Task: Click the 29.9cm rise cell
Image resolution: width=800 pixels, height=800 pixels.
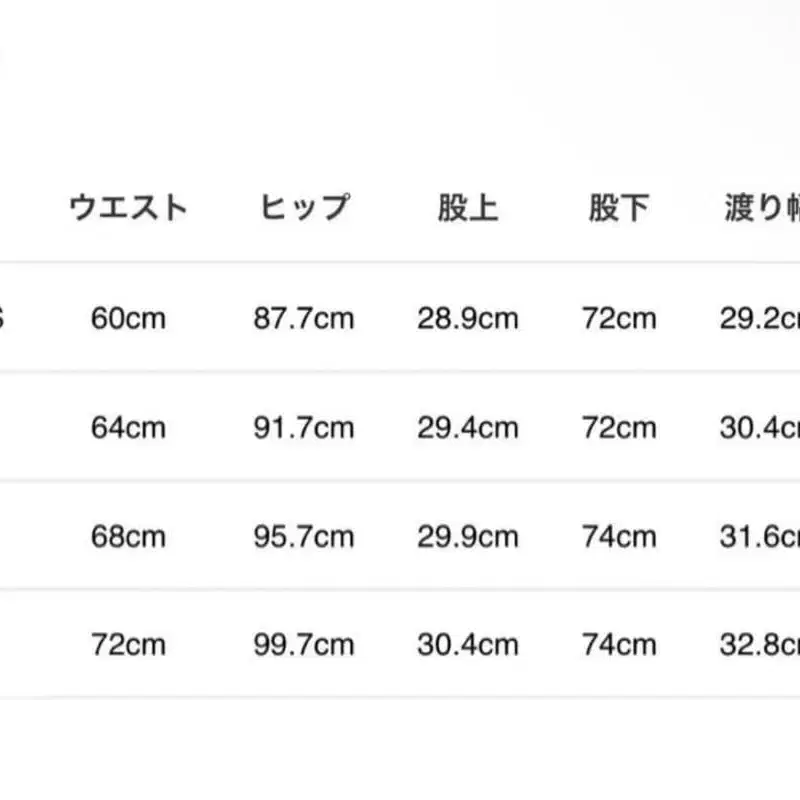Action: pyautogui.click(x=468, y=536)
